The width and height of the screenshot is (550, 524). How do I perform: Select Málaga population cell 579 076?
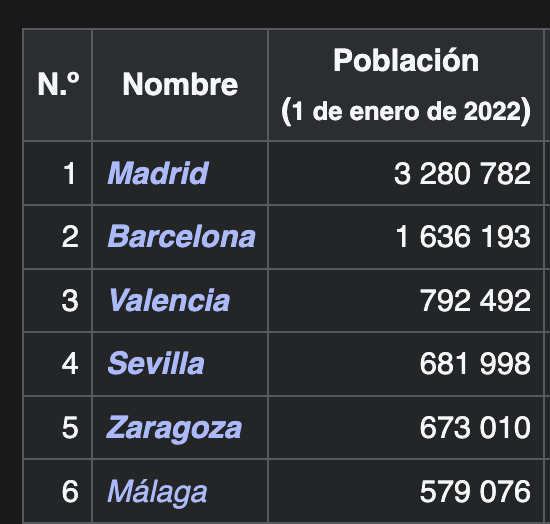tap(406, 491)
